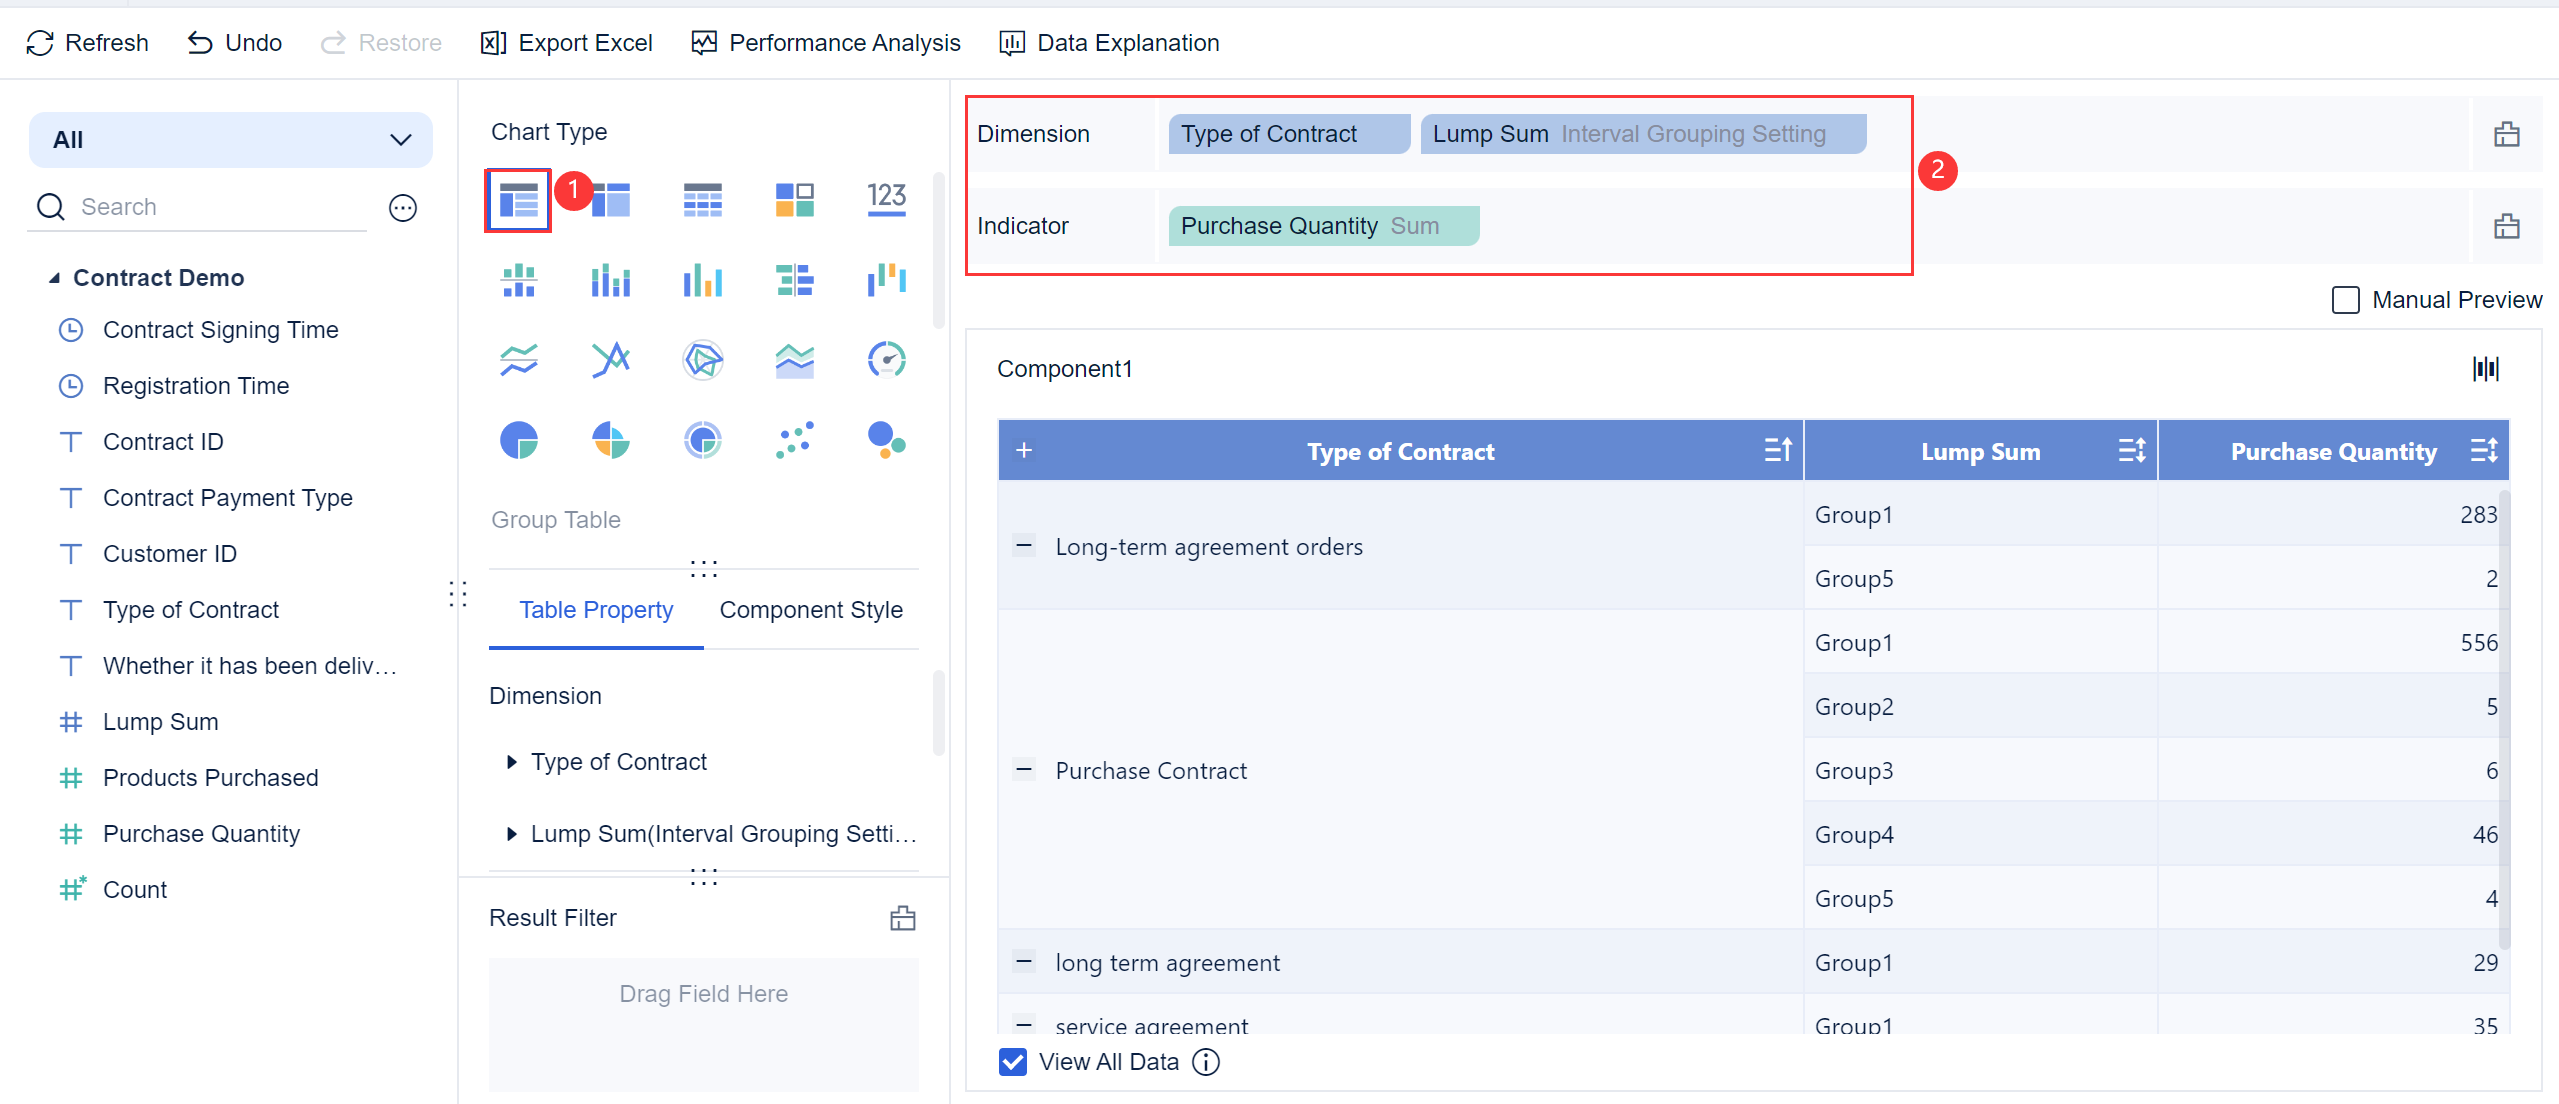Click Component1 column width adjust icon

point(2485,369)
